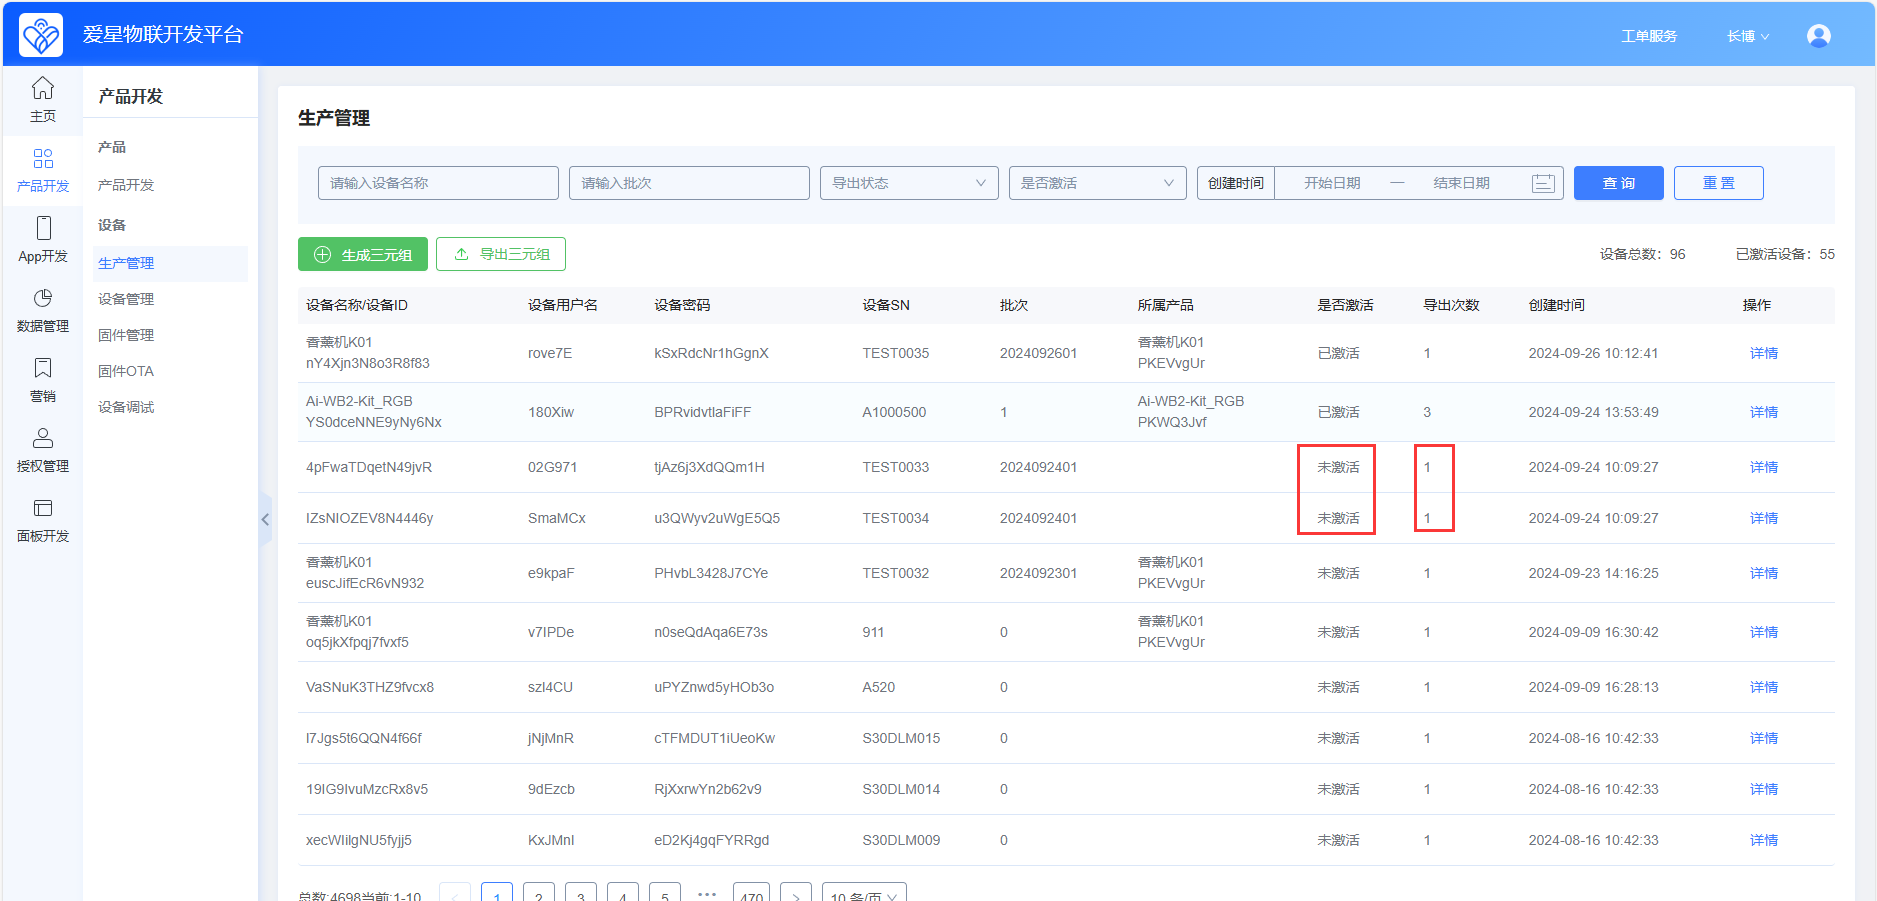The width and height of the screenshot is (1877, 901).
Task: Open 数据管理 pie chart icon
Action: click(43, 298)
